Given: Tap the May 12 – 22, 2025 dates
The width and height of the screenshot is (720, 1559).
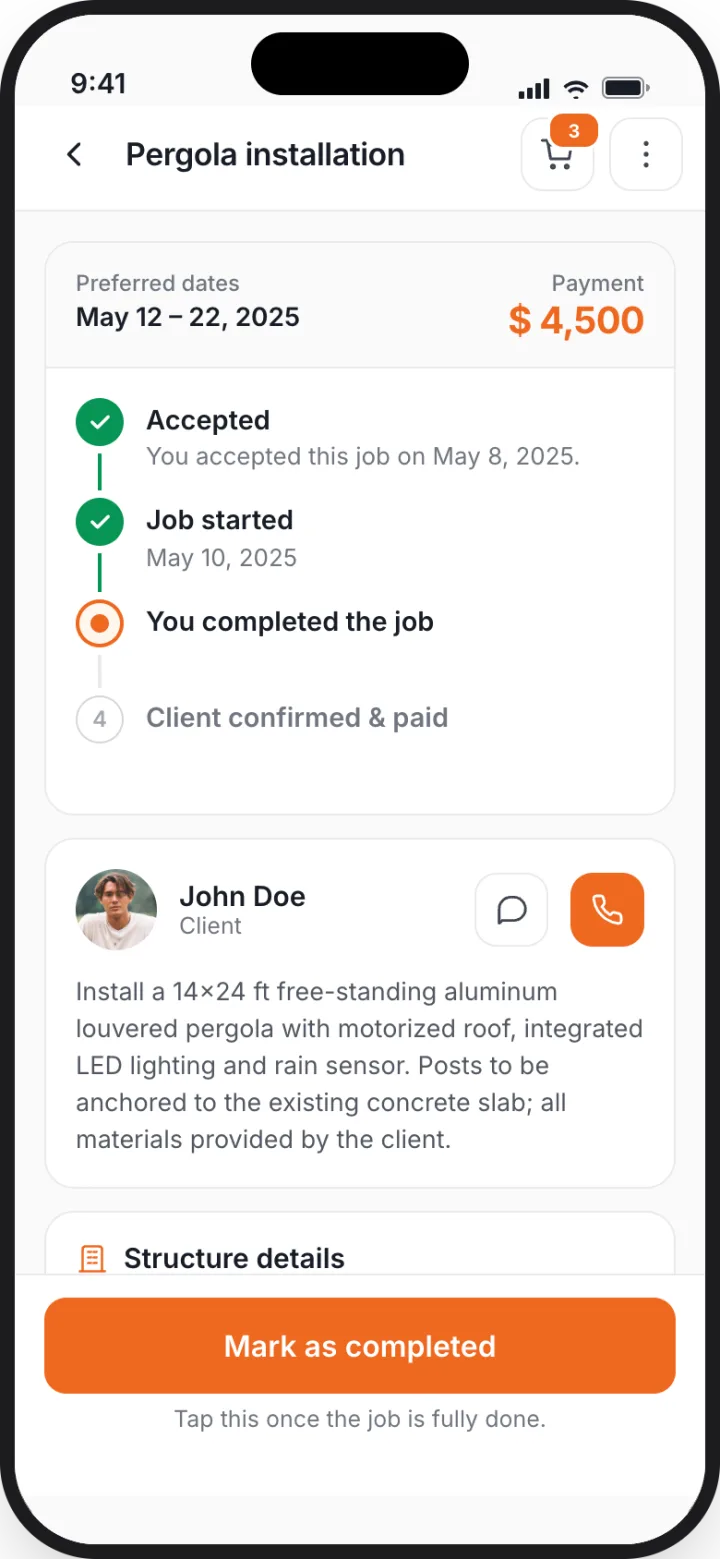Looking at the screenshot, I should click(188, 317).
